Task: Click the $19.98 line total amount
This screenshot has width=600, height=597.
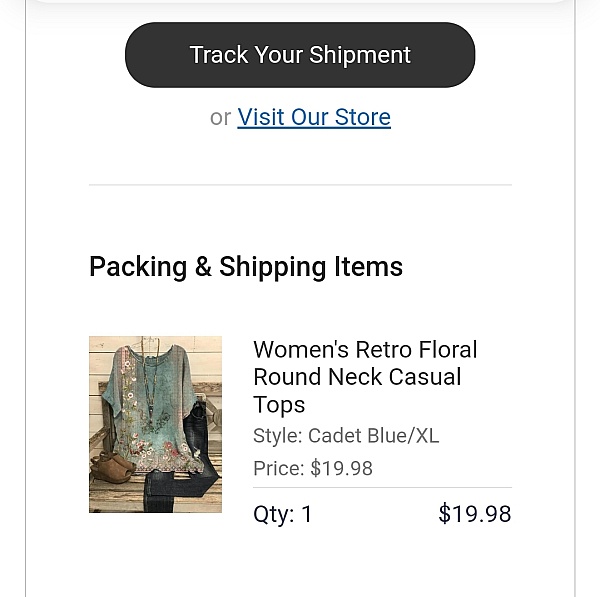Action: 474,514
